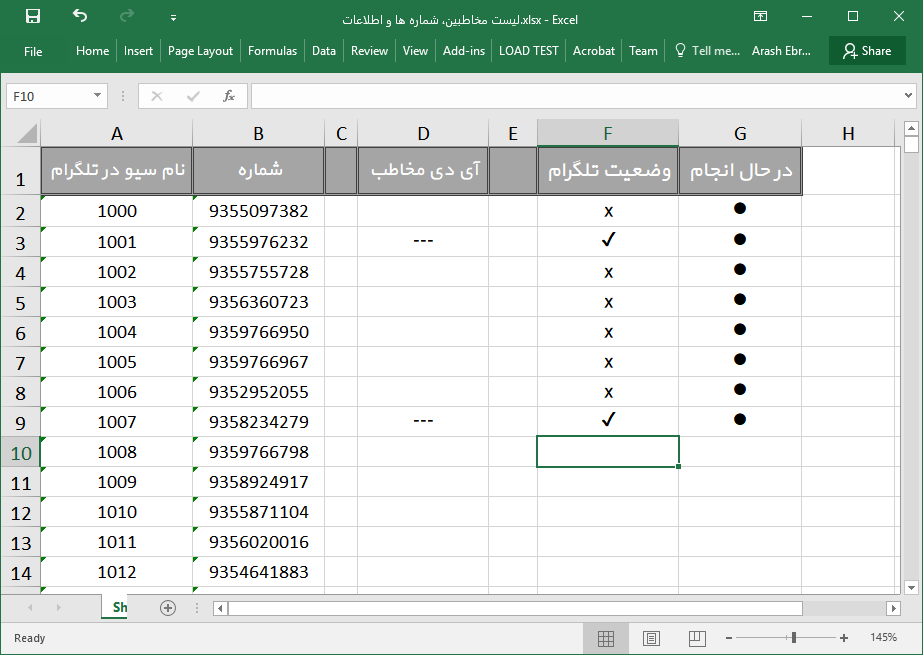This screenshot has width=923, height=655.
Task: Open zoom dialog via 145% level
Action: point(884,637)
